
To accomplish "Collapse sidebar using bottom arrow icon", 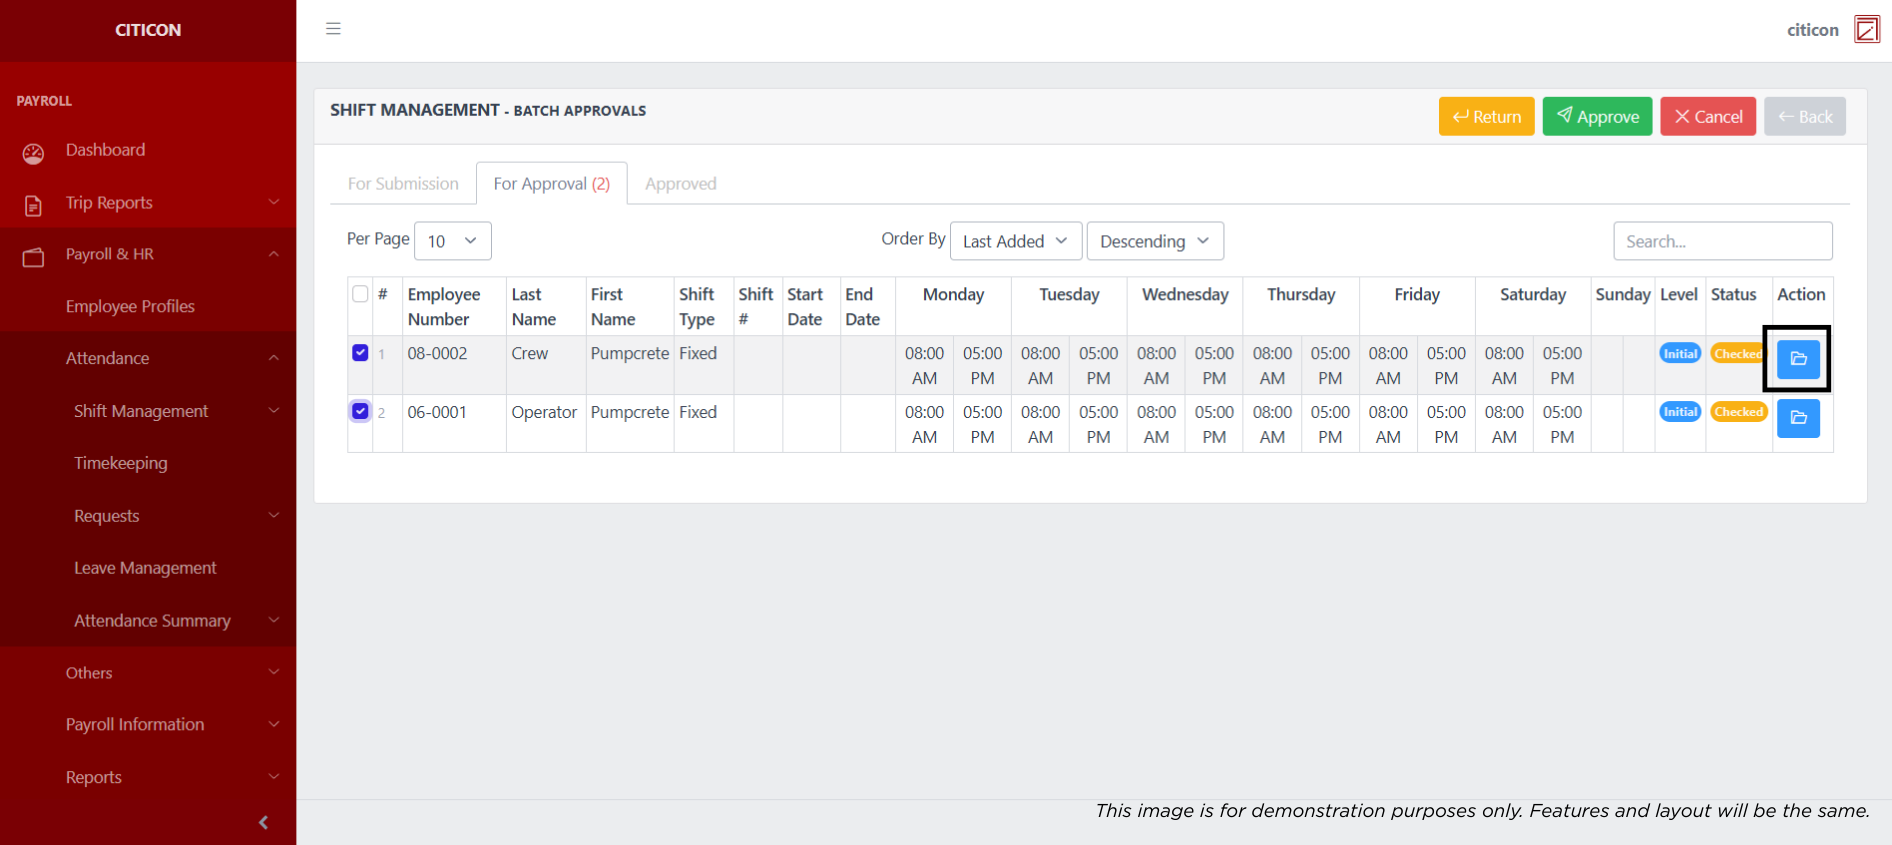I will point(263,822).
